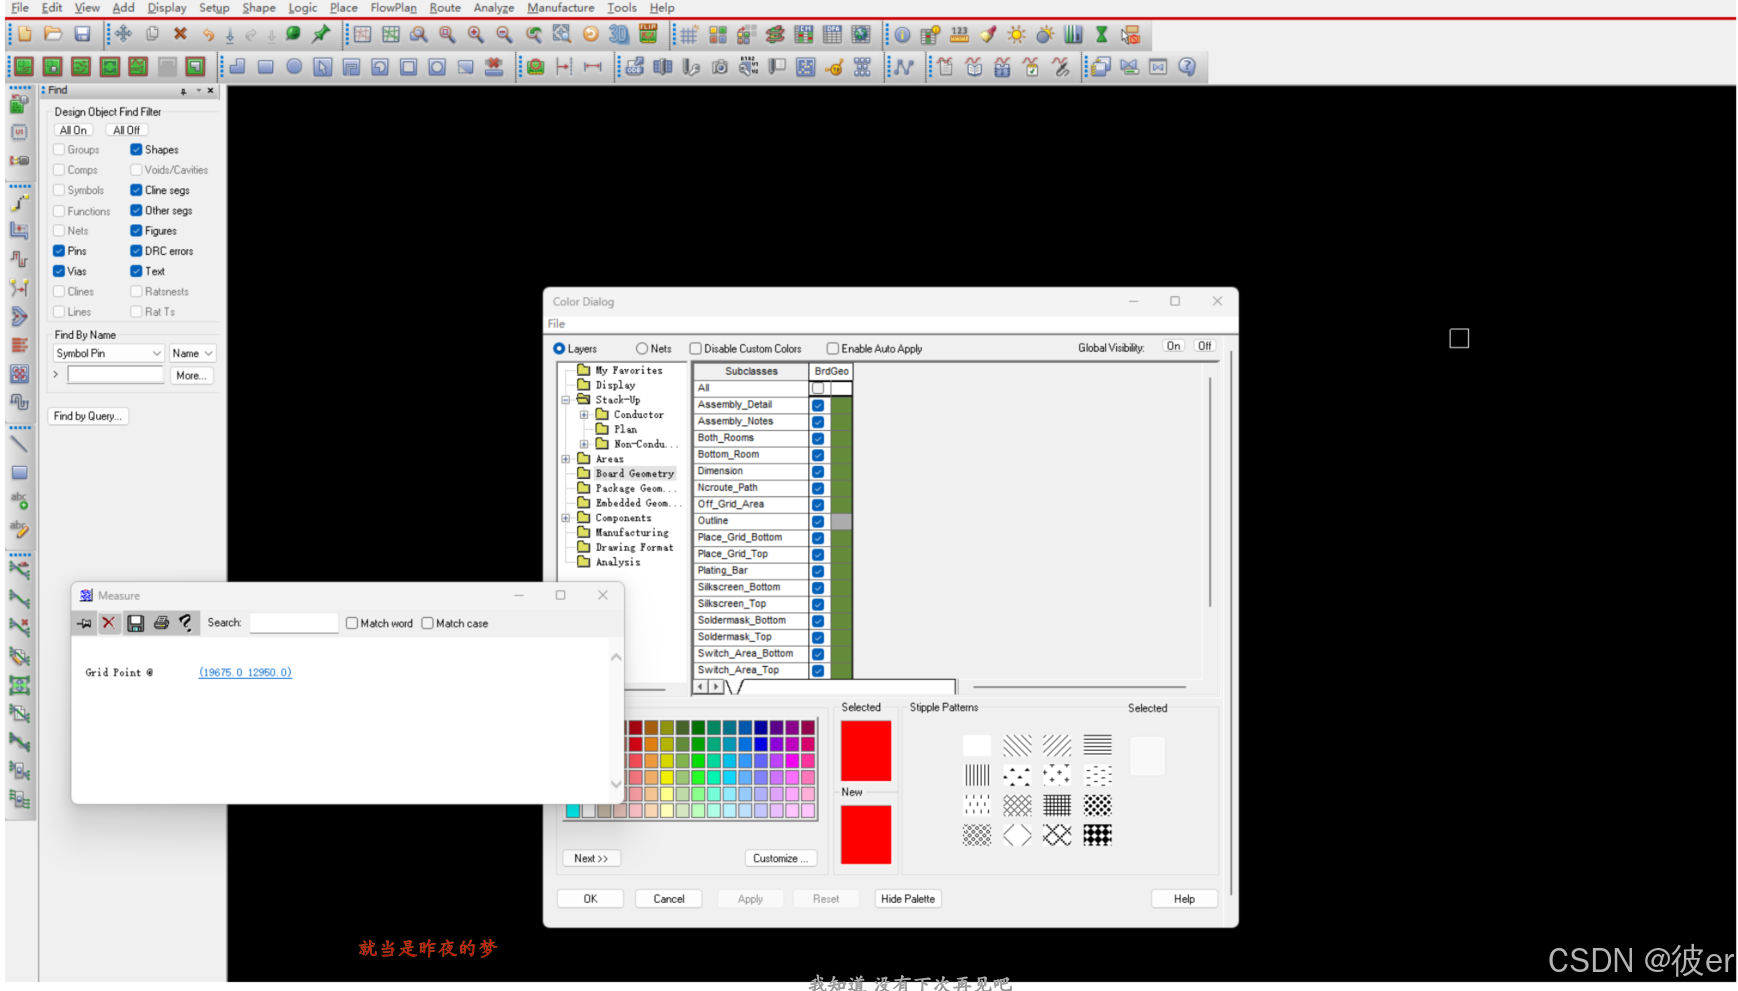Image resolution: width=1738 pixels, height=991 pixels.
Task: Click the Find by Query button
Action: pyautogui.click(x=88, y=416)
